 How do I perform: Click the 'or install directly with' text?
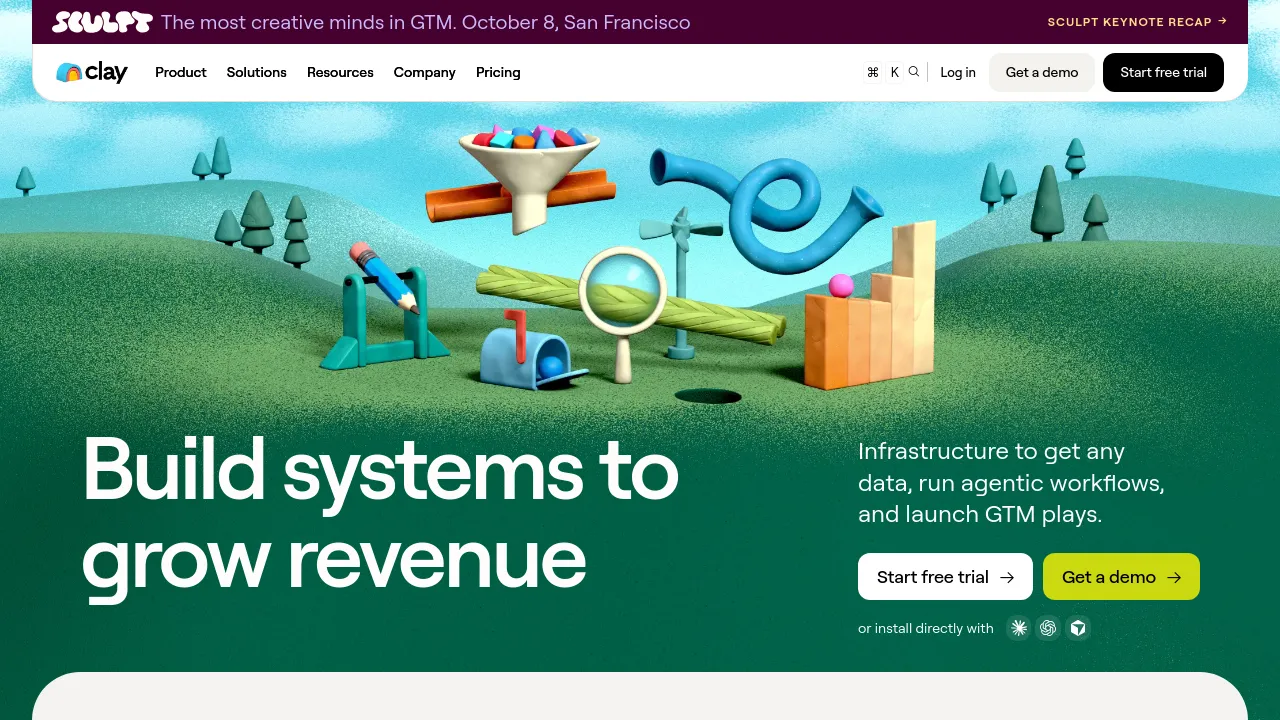(x=926, y=628)
